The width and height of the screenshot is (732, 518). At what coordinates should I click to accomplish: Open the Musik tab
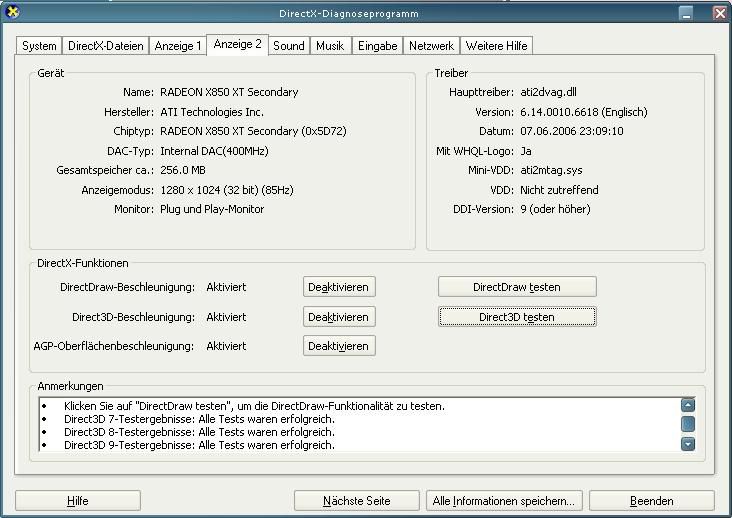(329, 46)
